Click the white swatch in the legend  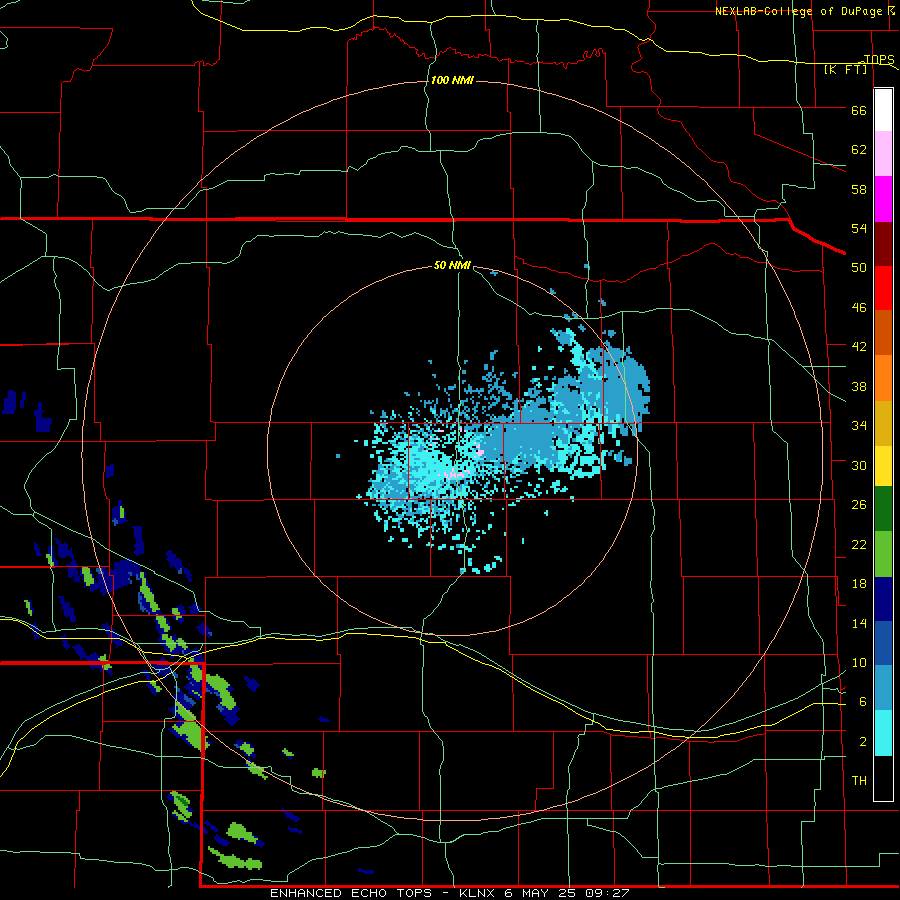[x=883, y=110]
